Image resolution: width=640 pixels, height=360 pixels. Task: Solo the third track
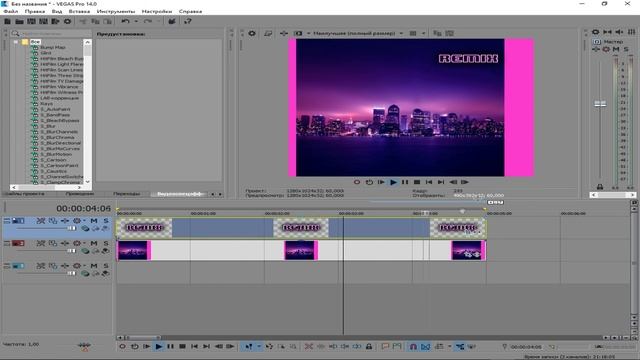point(106,266)
